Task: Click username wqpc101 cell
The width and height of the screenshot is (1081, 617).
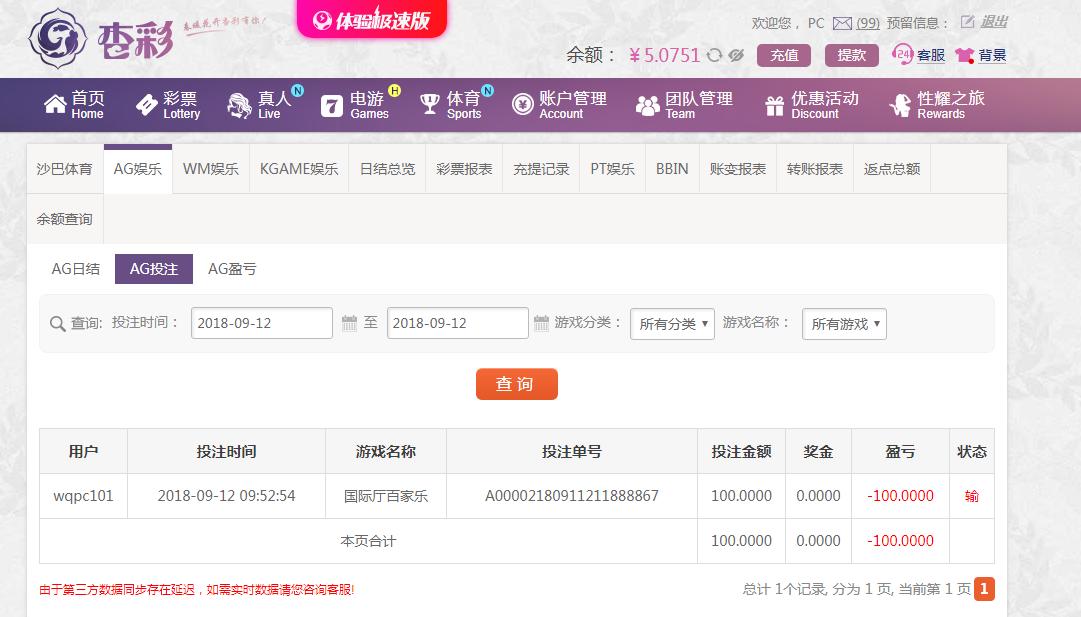Action: (x=83, y=496)
